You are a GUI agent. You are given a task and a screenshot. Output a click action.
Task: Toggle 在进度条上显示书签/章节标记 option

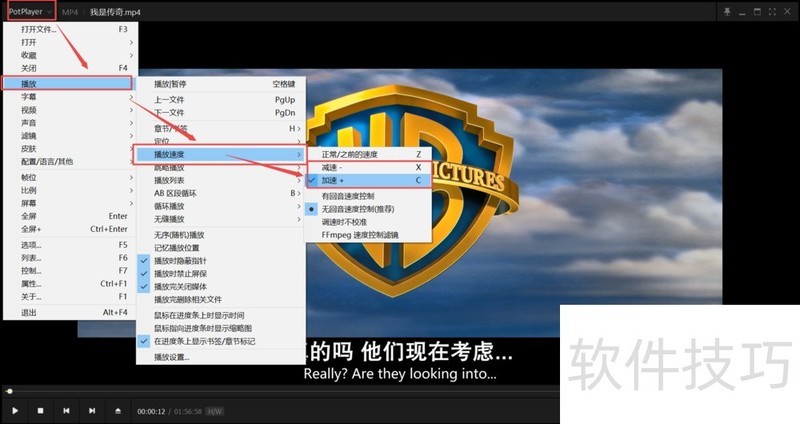click(221, 341)
